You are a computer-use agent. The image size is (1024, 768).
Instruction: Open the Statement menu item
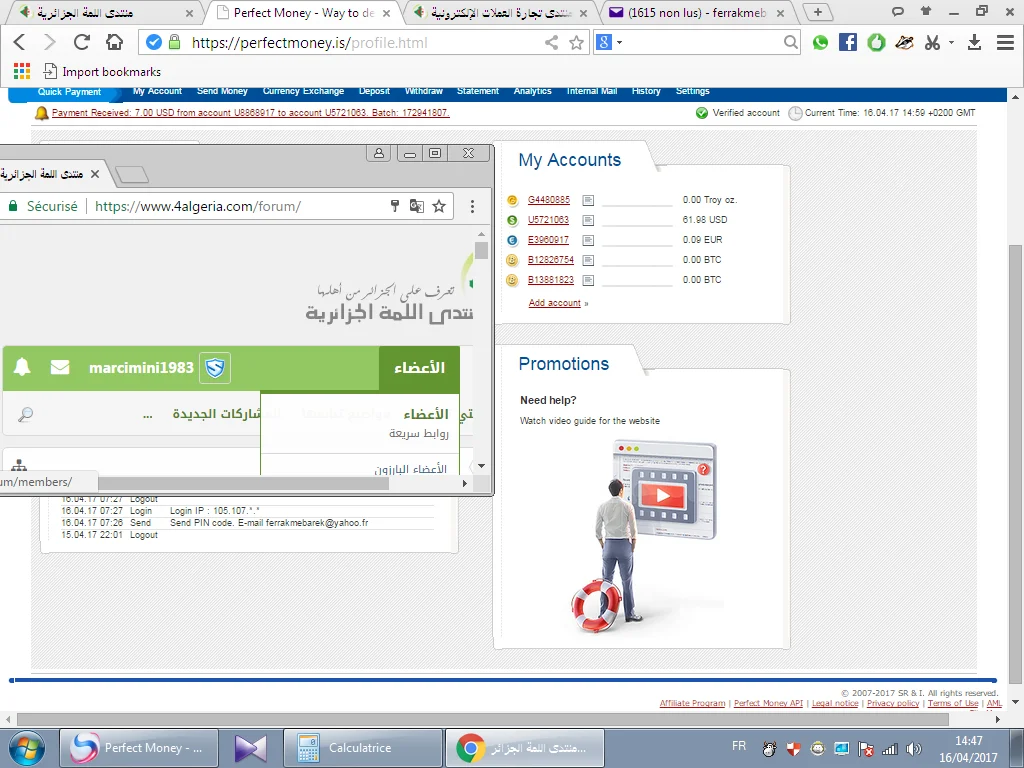point(478,91)
